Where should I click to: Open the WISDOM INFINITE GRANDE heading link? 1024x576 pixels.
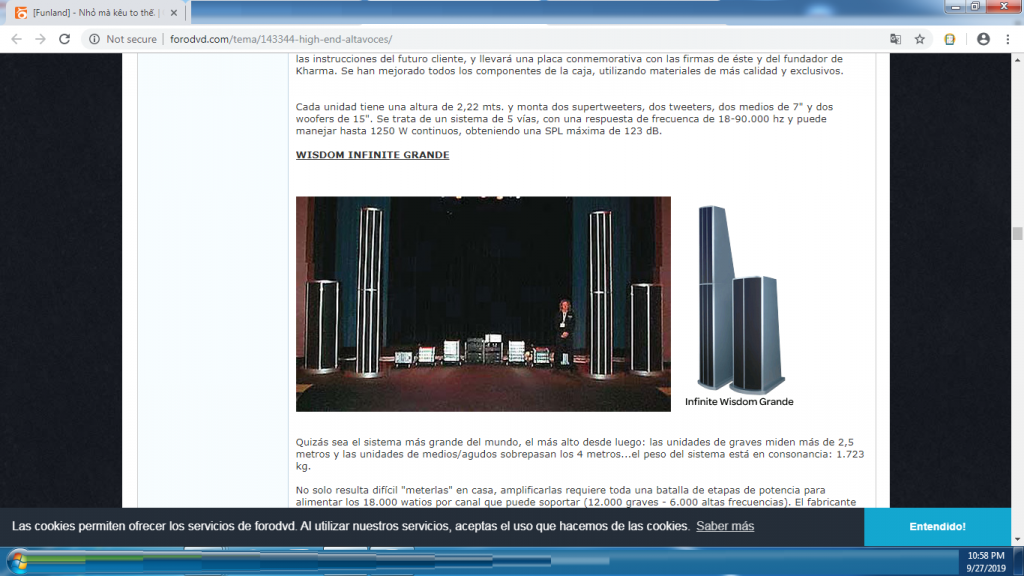372,155
